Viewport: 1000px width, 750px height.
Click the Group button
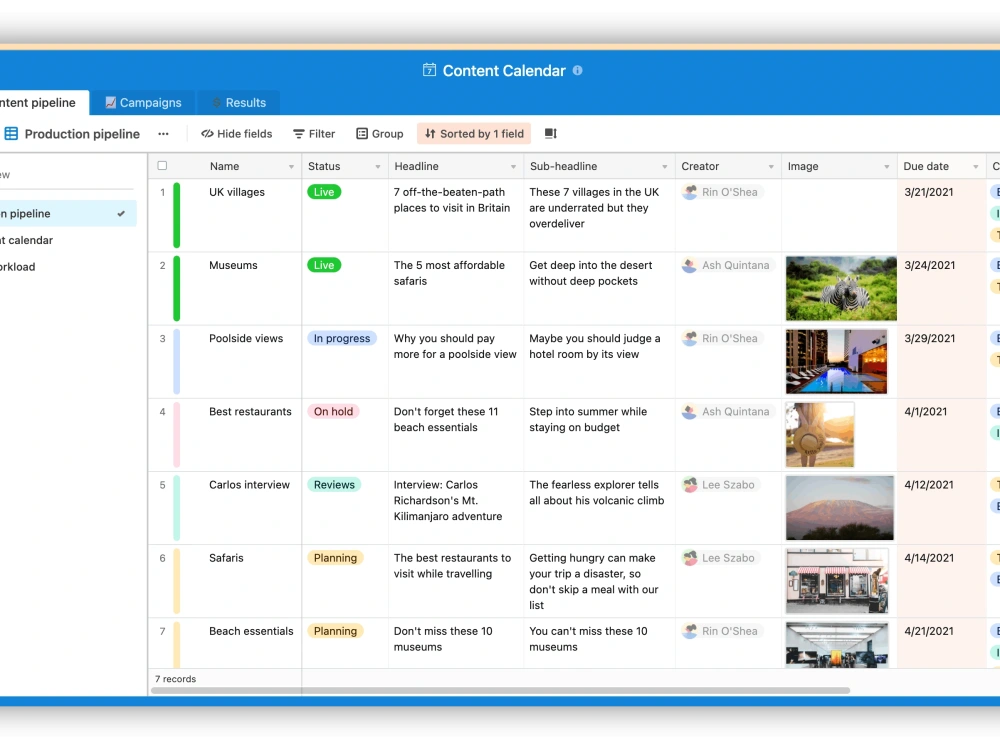380,134
